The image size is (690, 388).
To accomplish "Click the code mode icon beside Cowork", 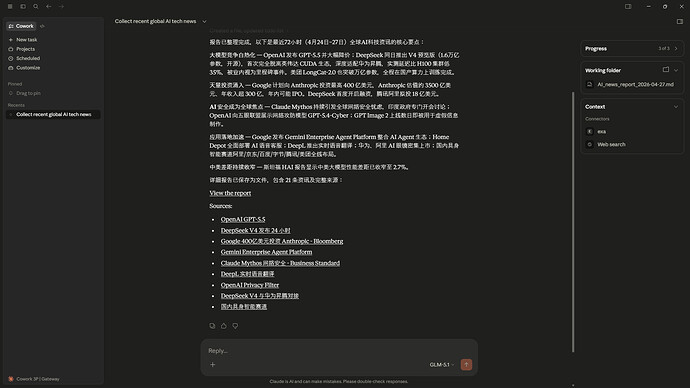I will click(x=42, y=26).
